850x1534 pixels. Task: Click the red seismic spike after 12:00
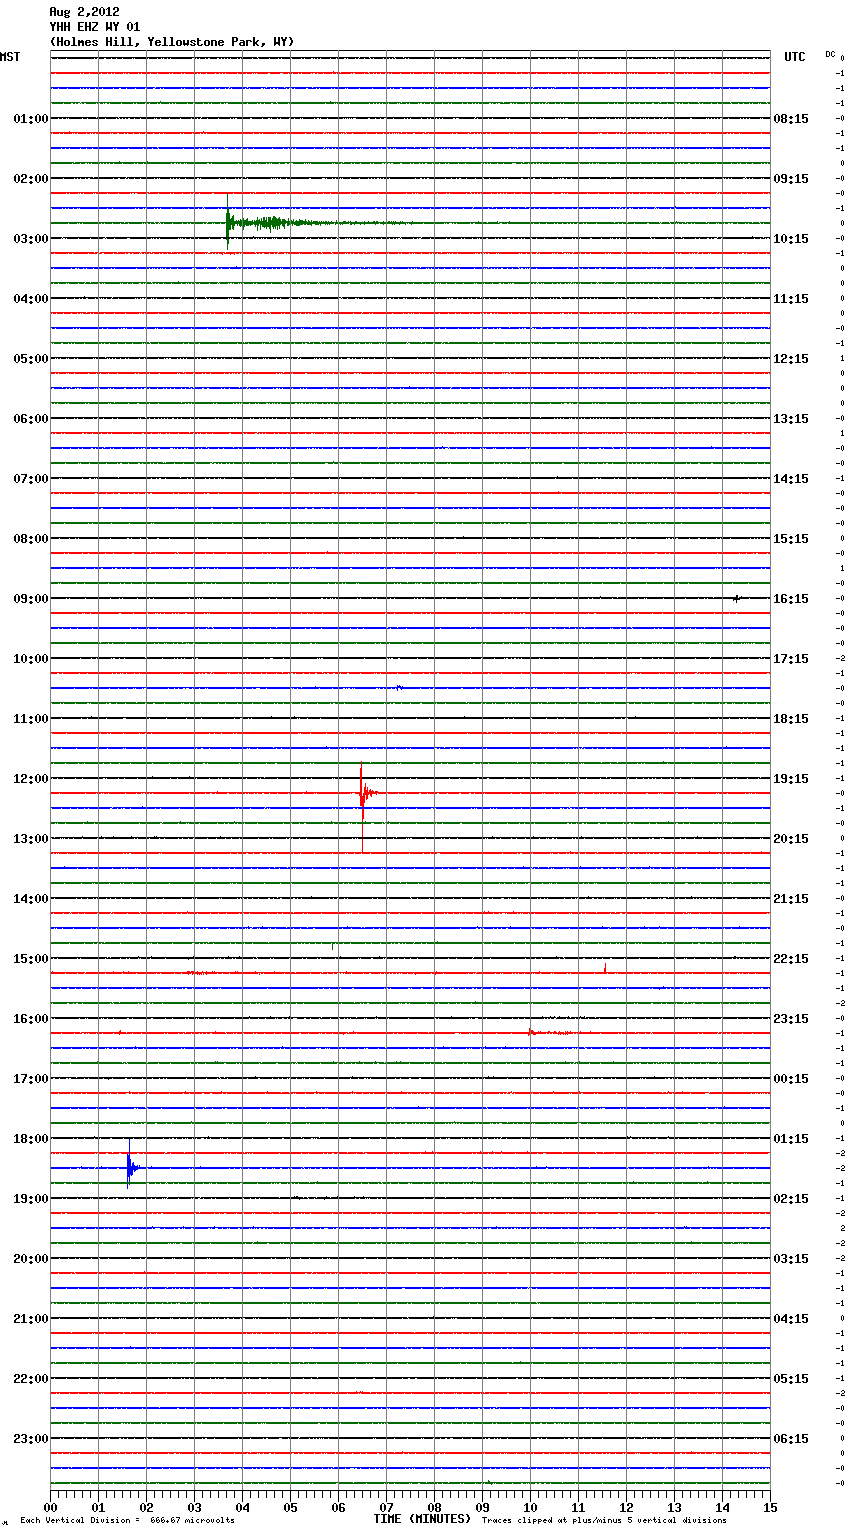click(366, 806)
